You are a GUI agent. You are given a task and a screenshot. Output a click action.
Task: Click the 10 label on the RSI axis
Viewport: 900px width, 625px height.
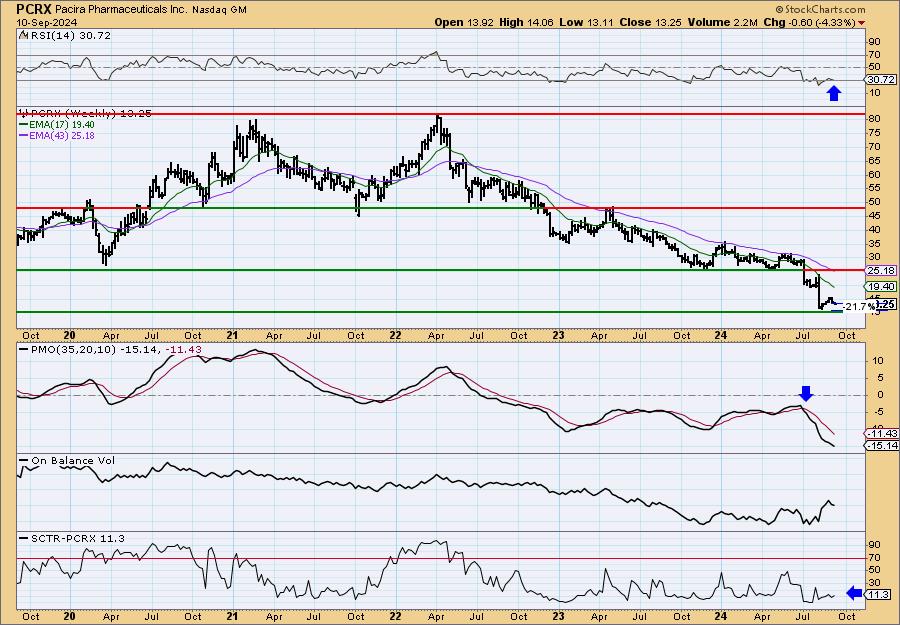point(875,93)
